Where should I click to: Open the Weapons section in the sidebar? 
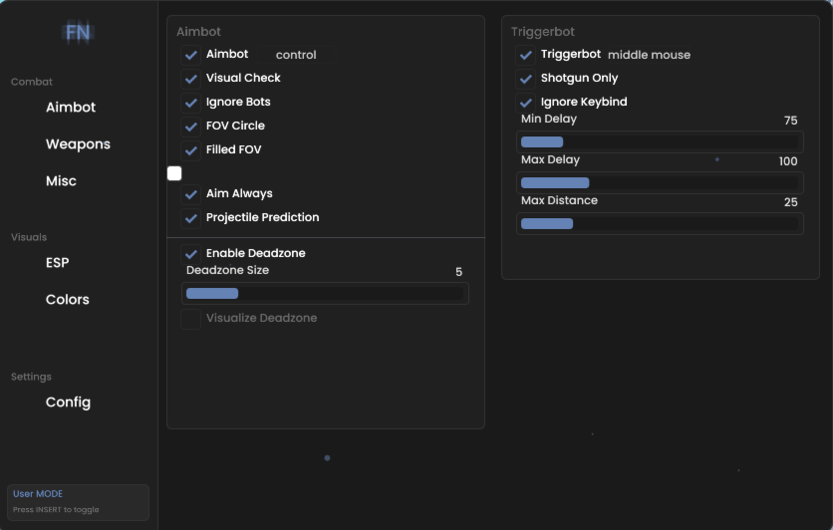tap(78, 144)
